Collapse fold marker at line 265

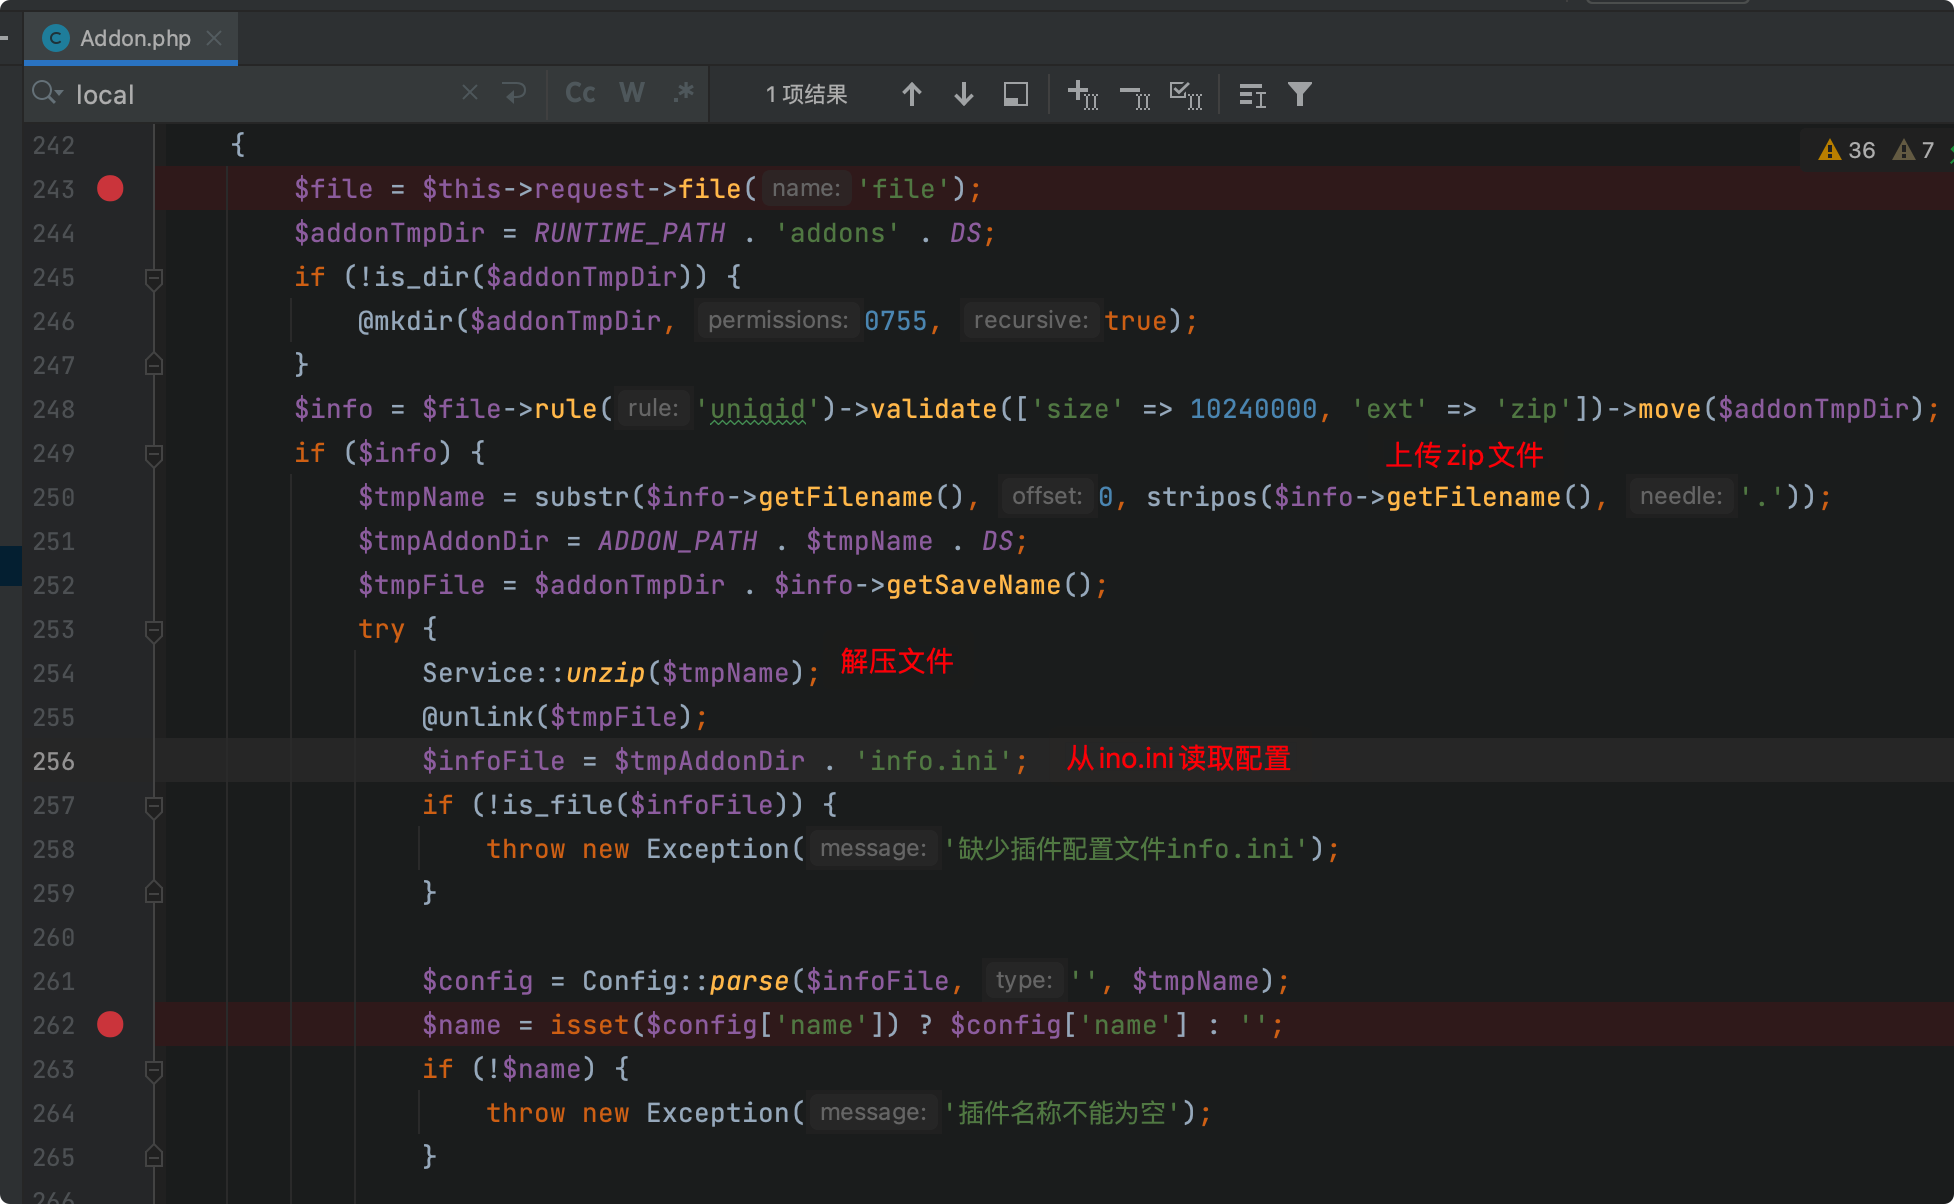[x=154, y=1157]
